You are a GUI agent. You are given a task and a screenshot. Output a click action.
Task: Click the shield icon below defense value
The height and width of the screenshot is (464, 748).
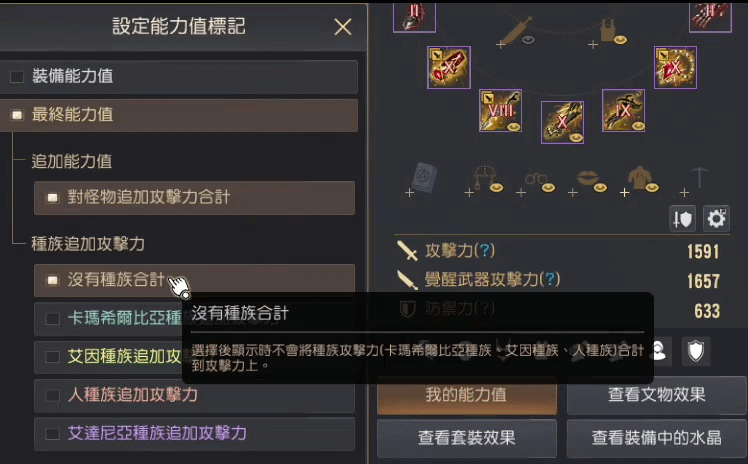point(696,351)
